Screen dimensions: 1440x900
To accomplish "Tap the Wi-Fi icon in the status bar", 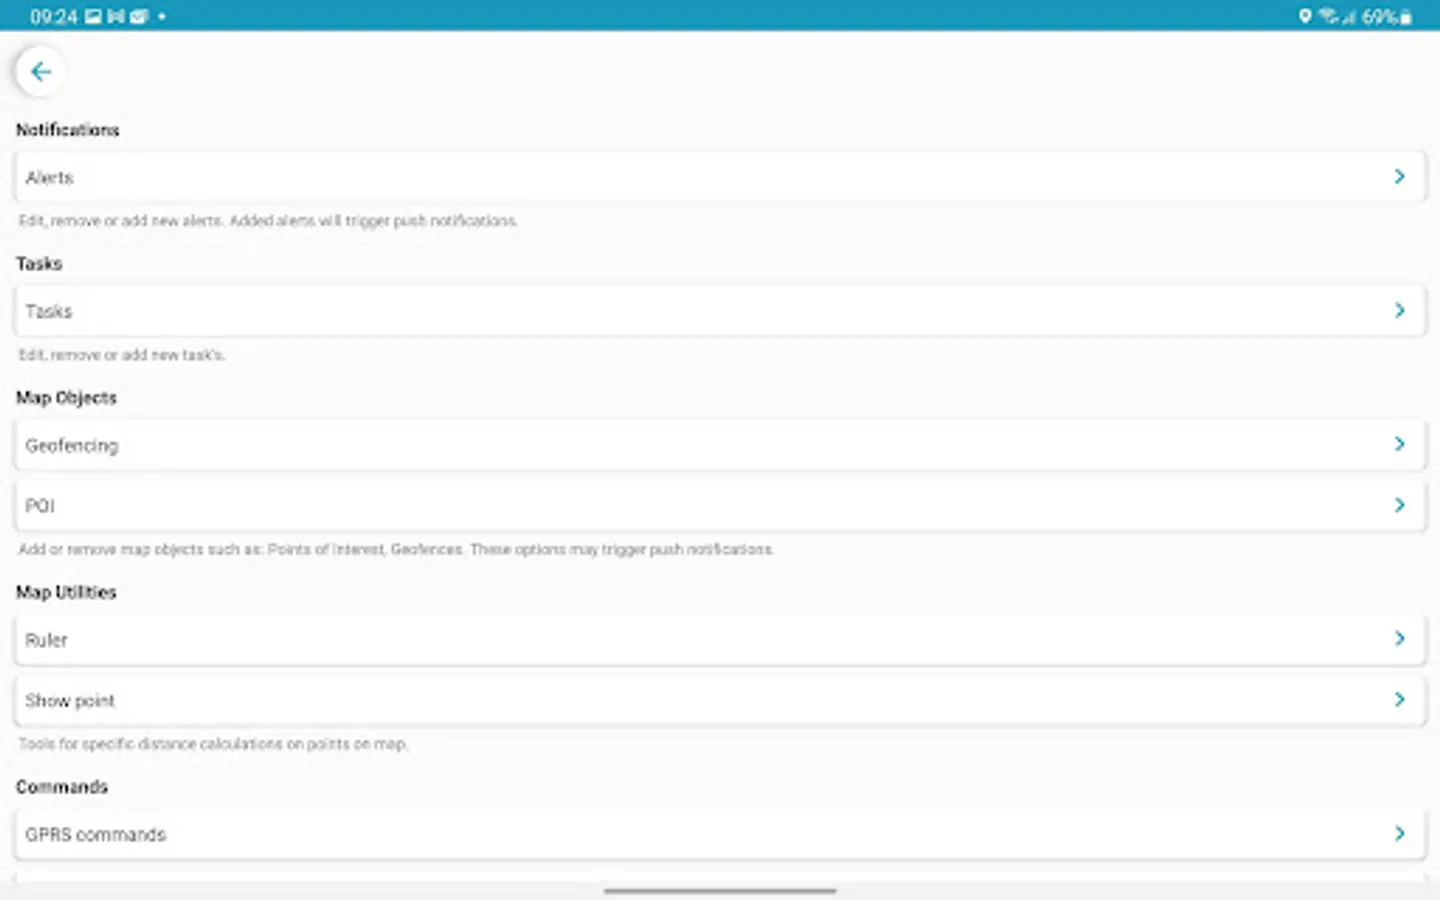I will 1327,14.
